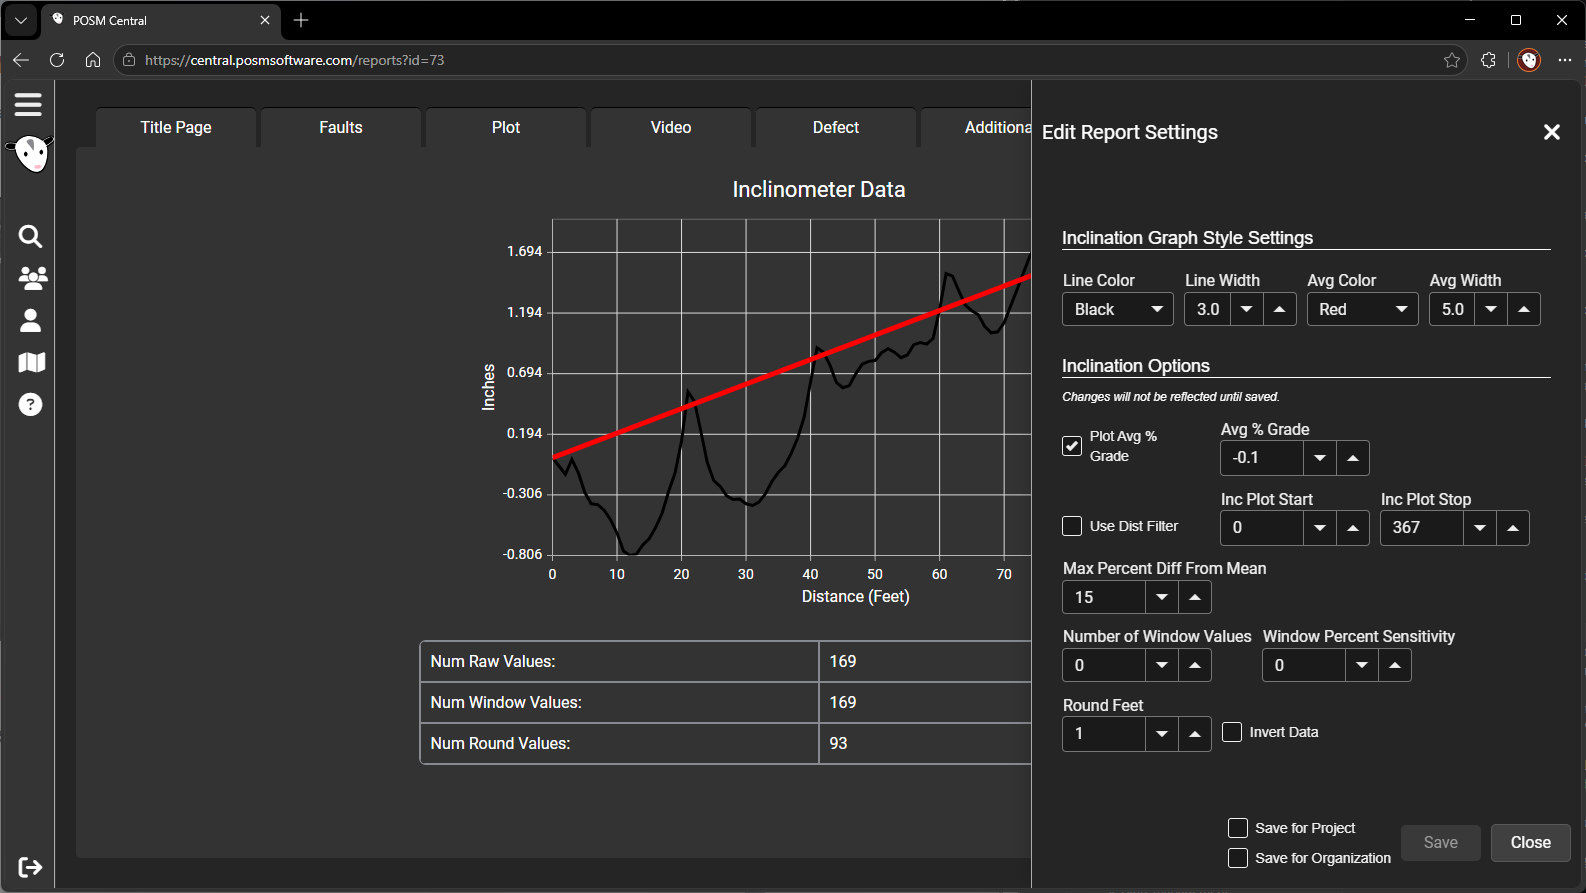Decrease Window Percent Sensitivity

(1362, 665)
